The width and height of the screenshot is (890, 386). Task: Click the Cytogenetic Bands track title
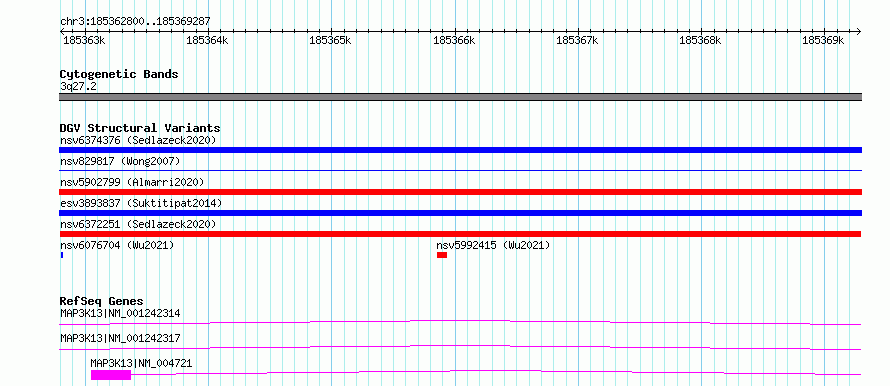tap(119, 74)
